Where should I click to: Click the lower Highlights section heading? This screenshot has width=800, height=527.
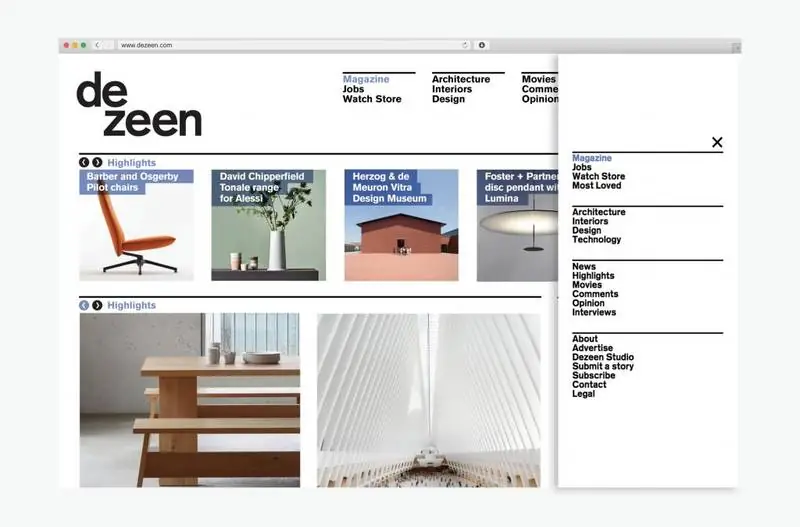coord(132,305)
